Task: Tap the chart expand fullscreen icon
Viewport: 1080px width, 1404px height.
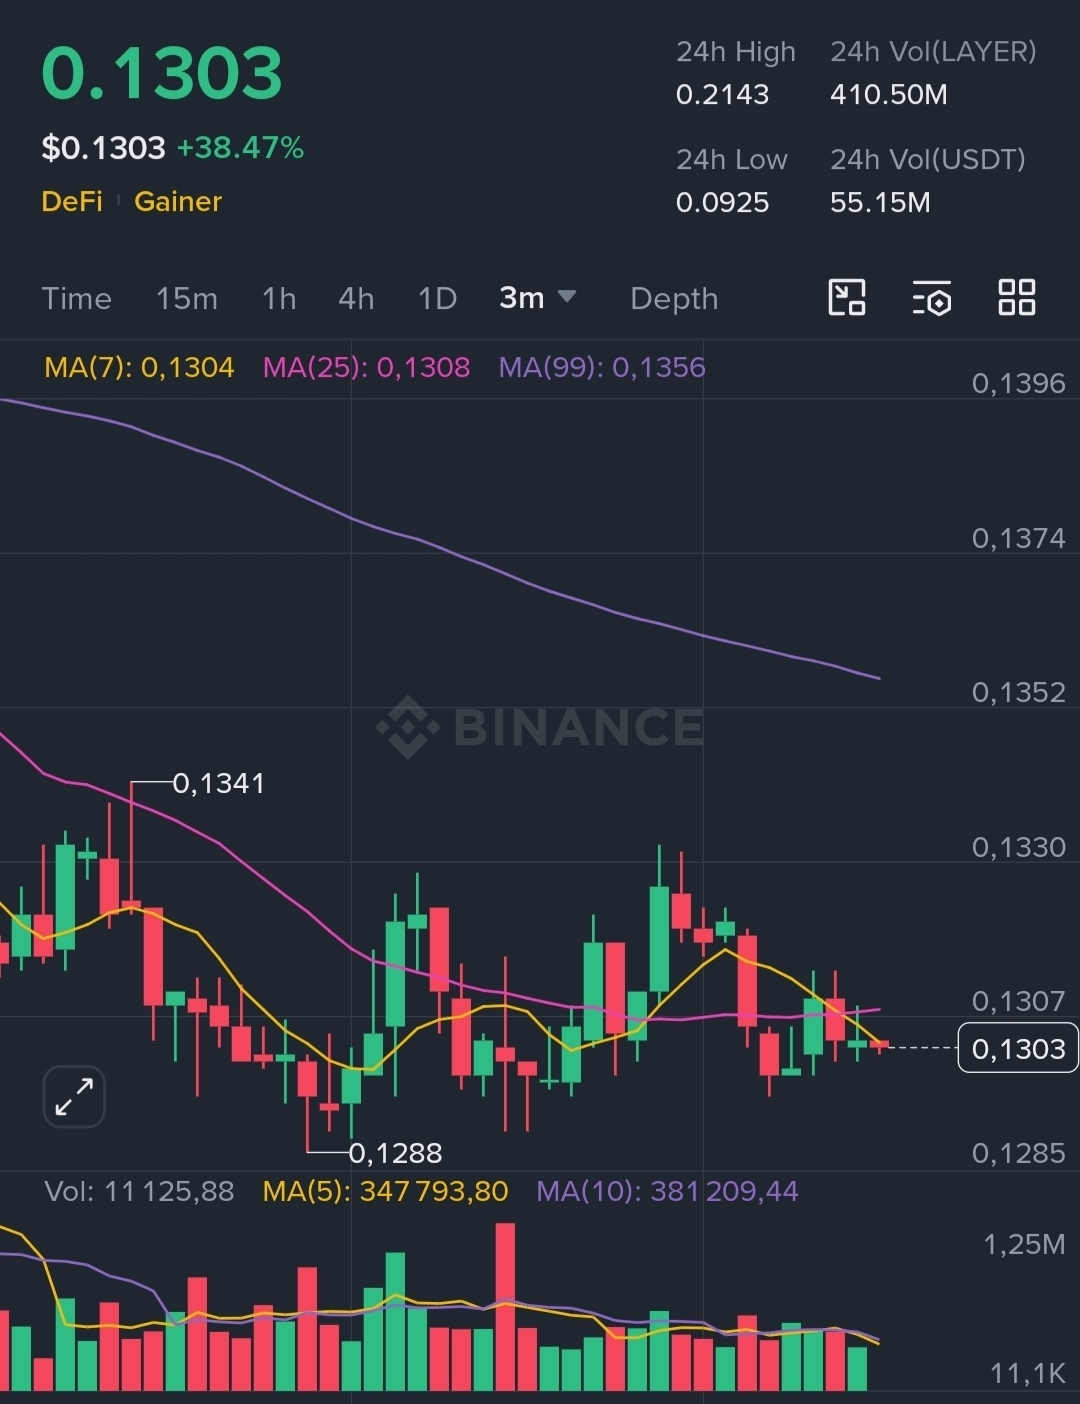Action: pyautogui.click(x=75, y=1096)
